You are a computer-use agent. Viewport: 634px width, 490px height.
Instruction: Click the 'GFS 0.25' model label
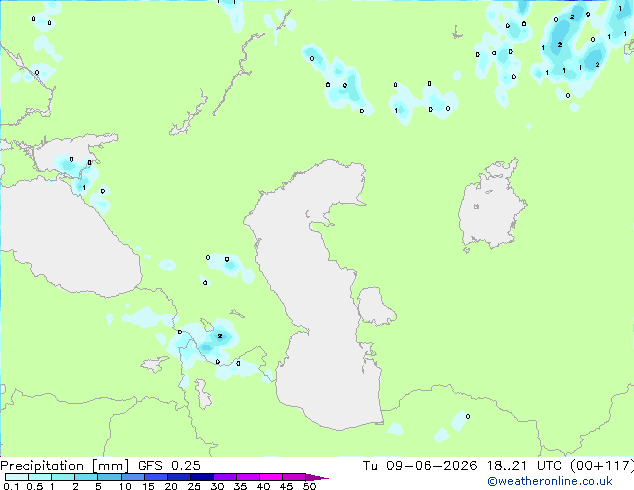pos(169,466)
